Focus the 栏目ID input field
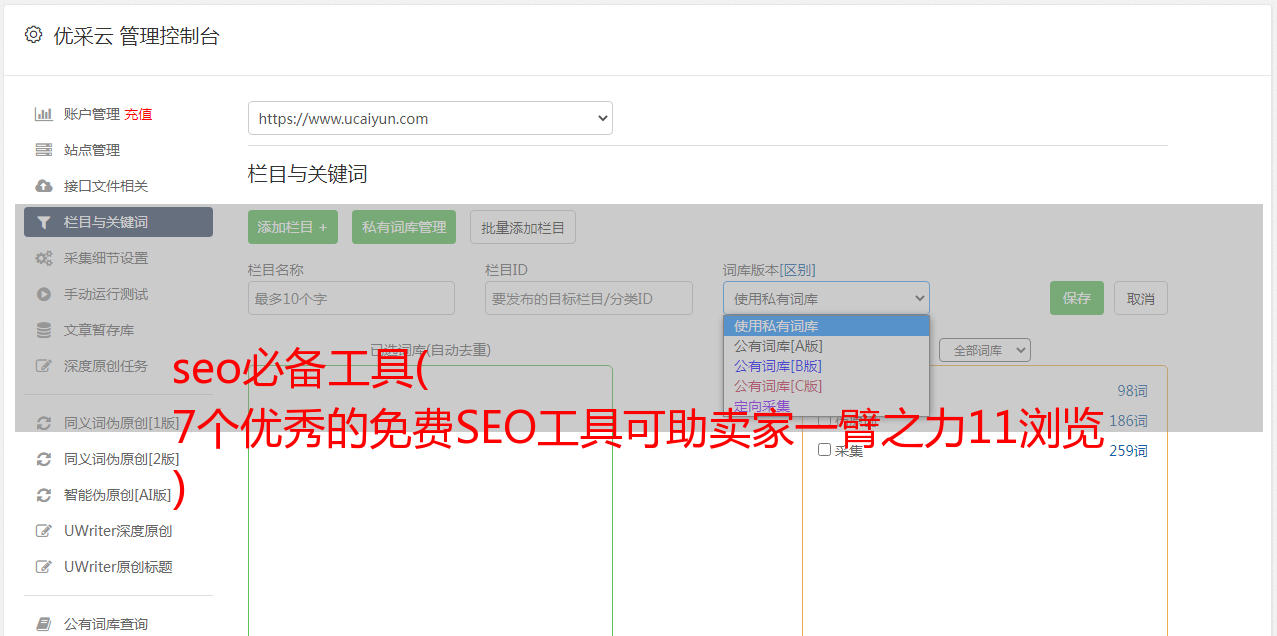Image resolution: width=1277 pixels, height=636 pixels. [589, 298]
